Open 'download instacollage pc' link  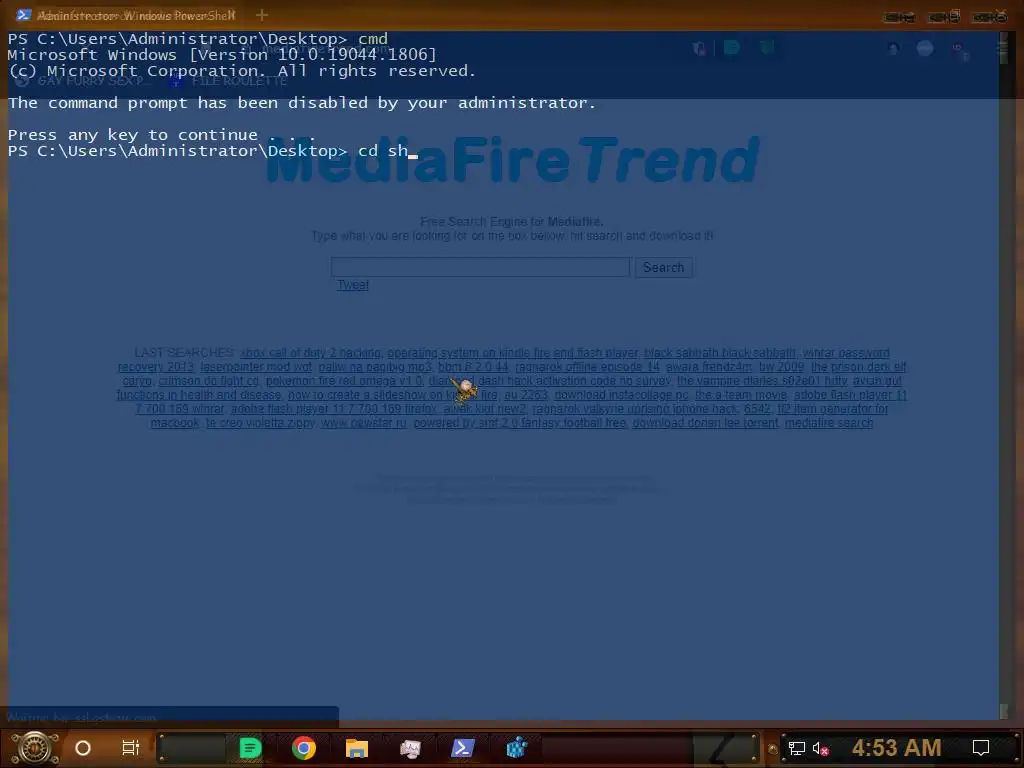coord(621,395)
